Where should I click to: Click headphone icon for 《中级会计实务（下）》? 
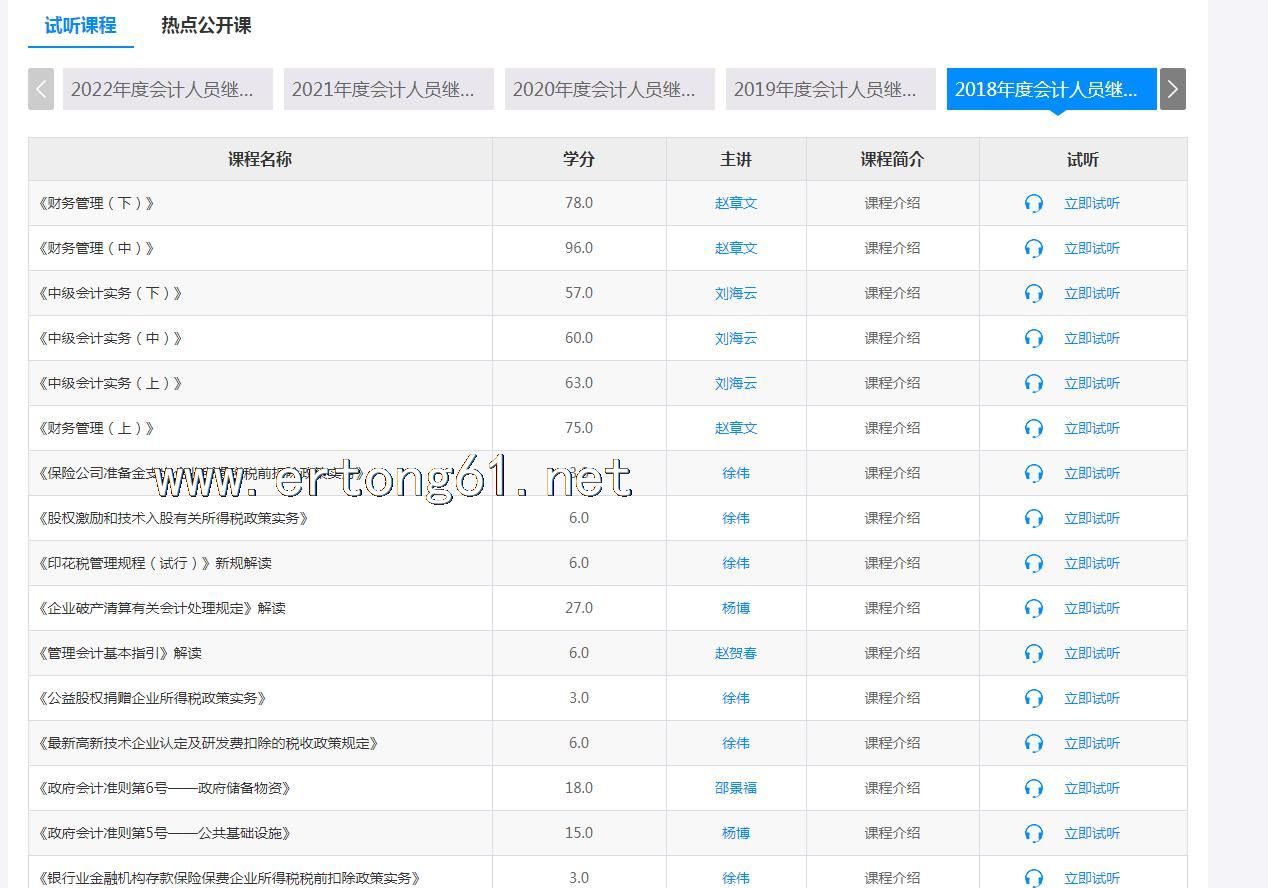click(1034, 294)
